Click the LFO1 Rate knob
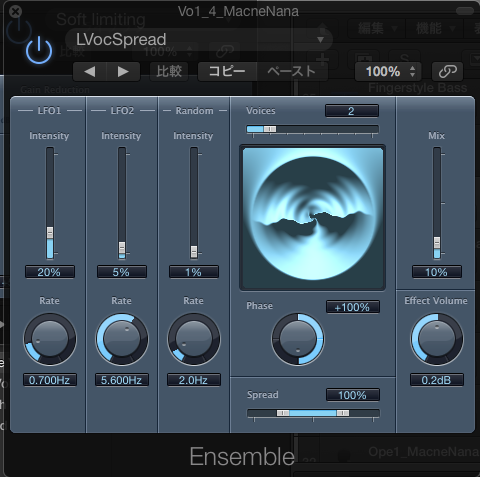 click(50, 339)
